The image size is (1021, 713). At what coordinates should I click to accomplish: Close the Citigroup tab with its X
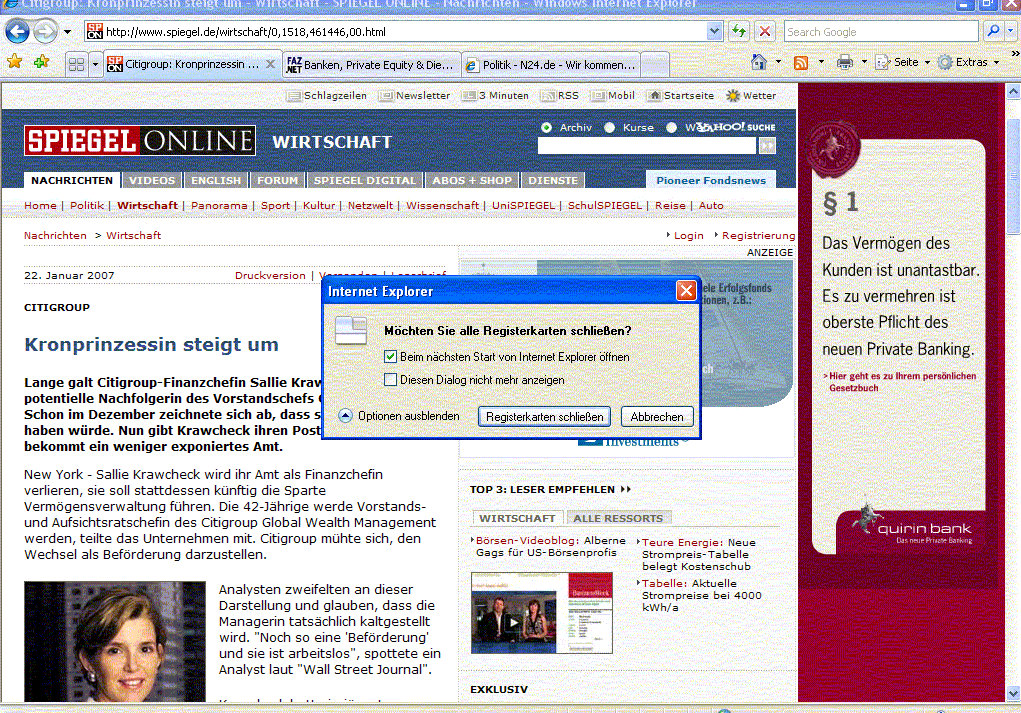(x=270, y=64)
